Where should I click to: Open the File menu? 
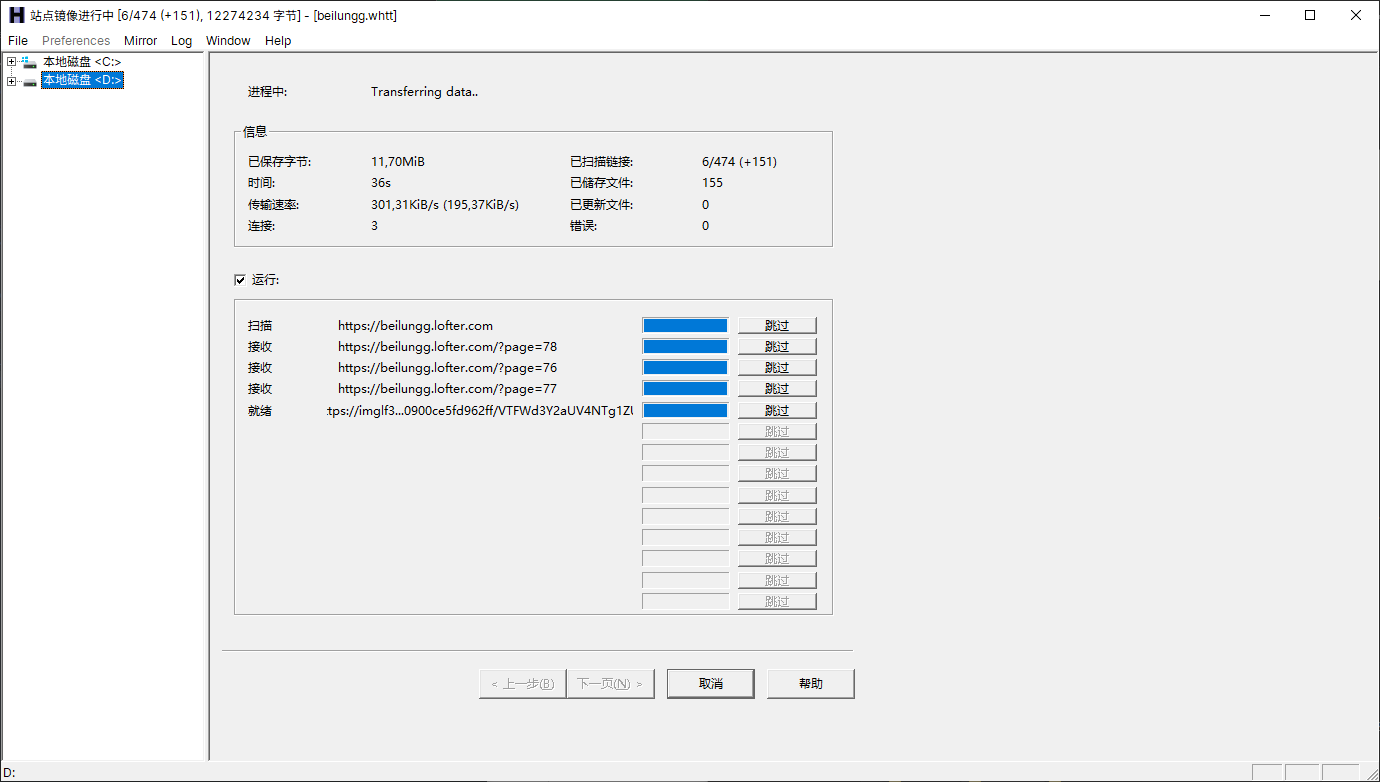18,41
